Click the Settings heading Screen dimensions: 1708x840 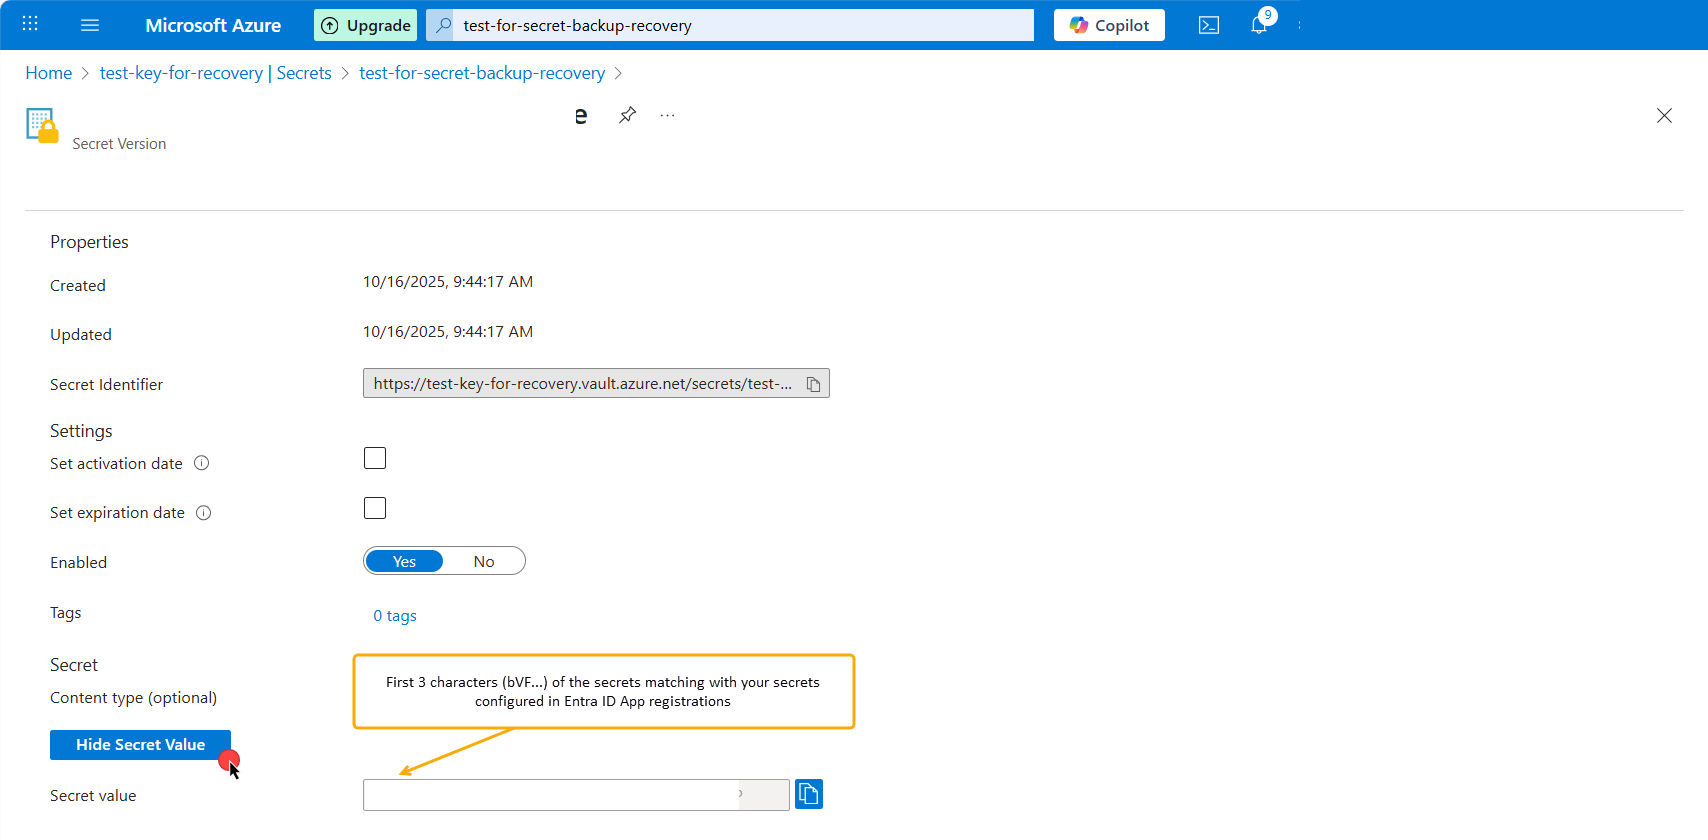click(x=81, y=431)
